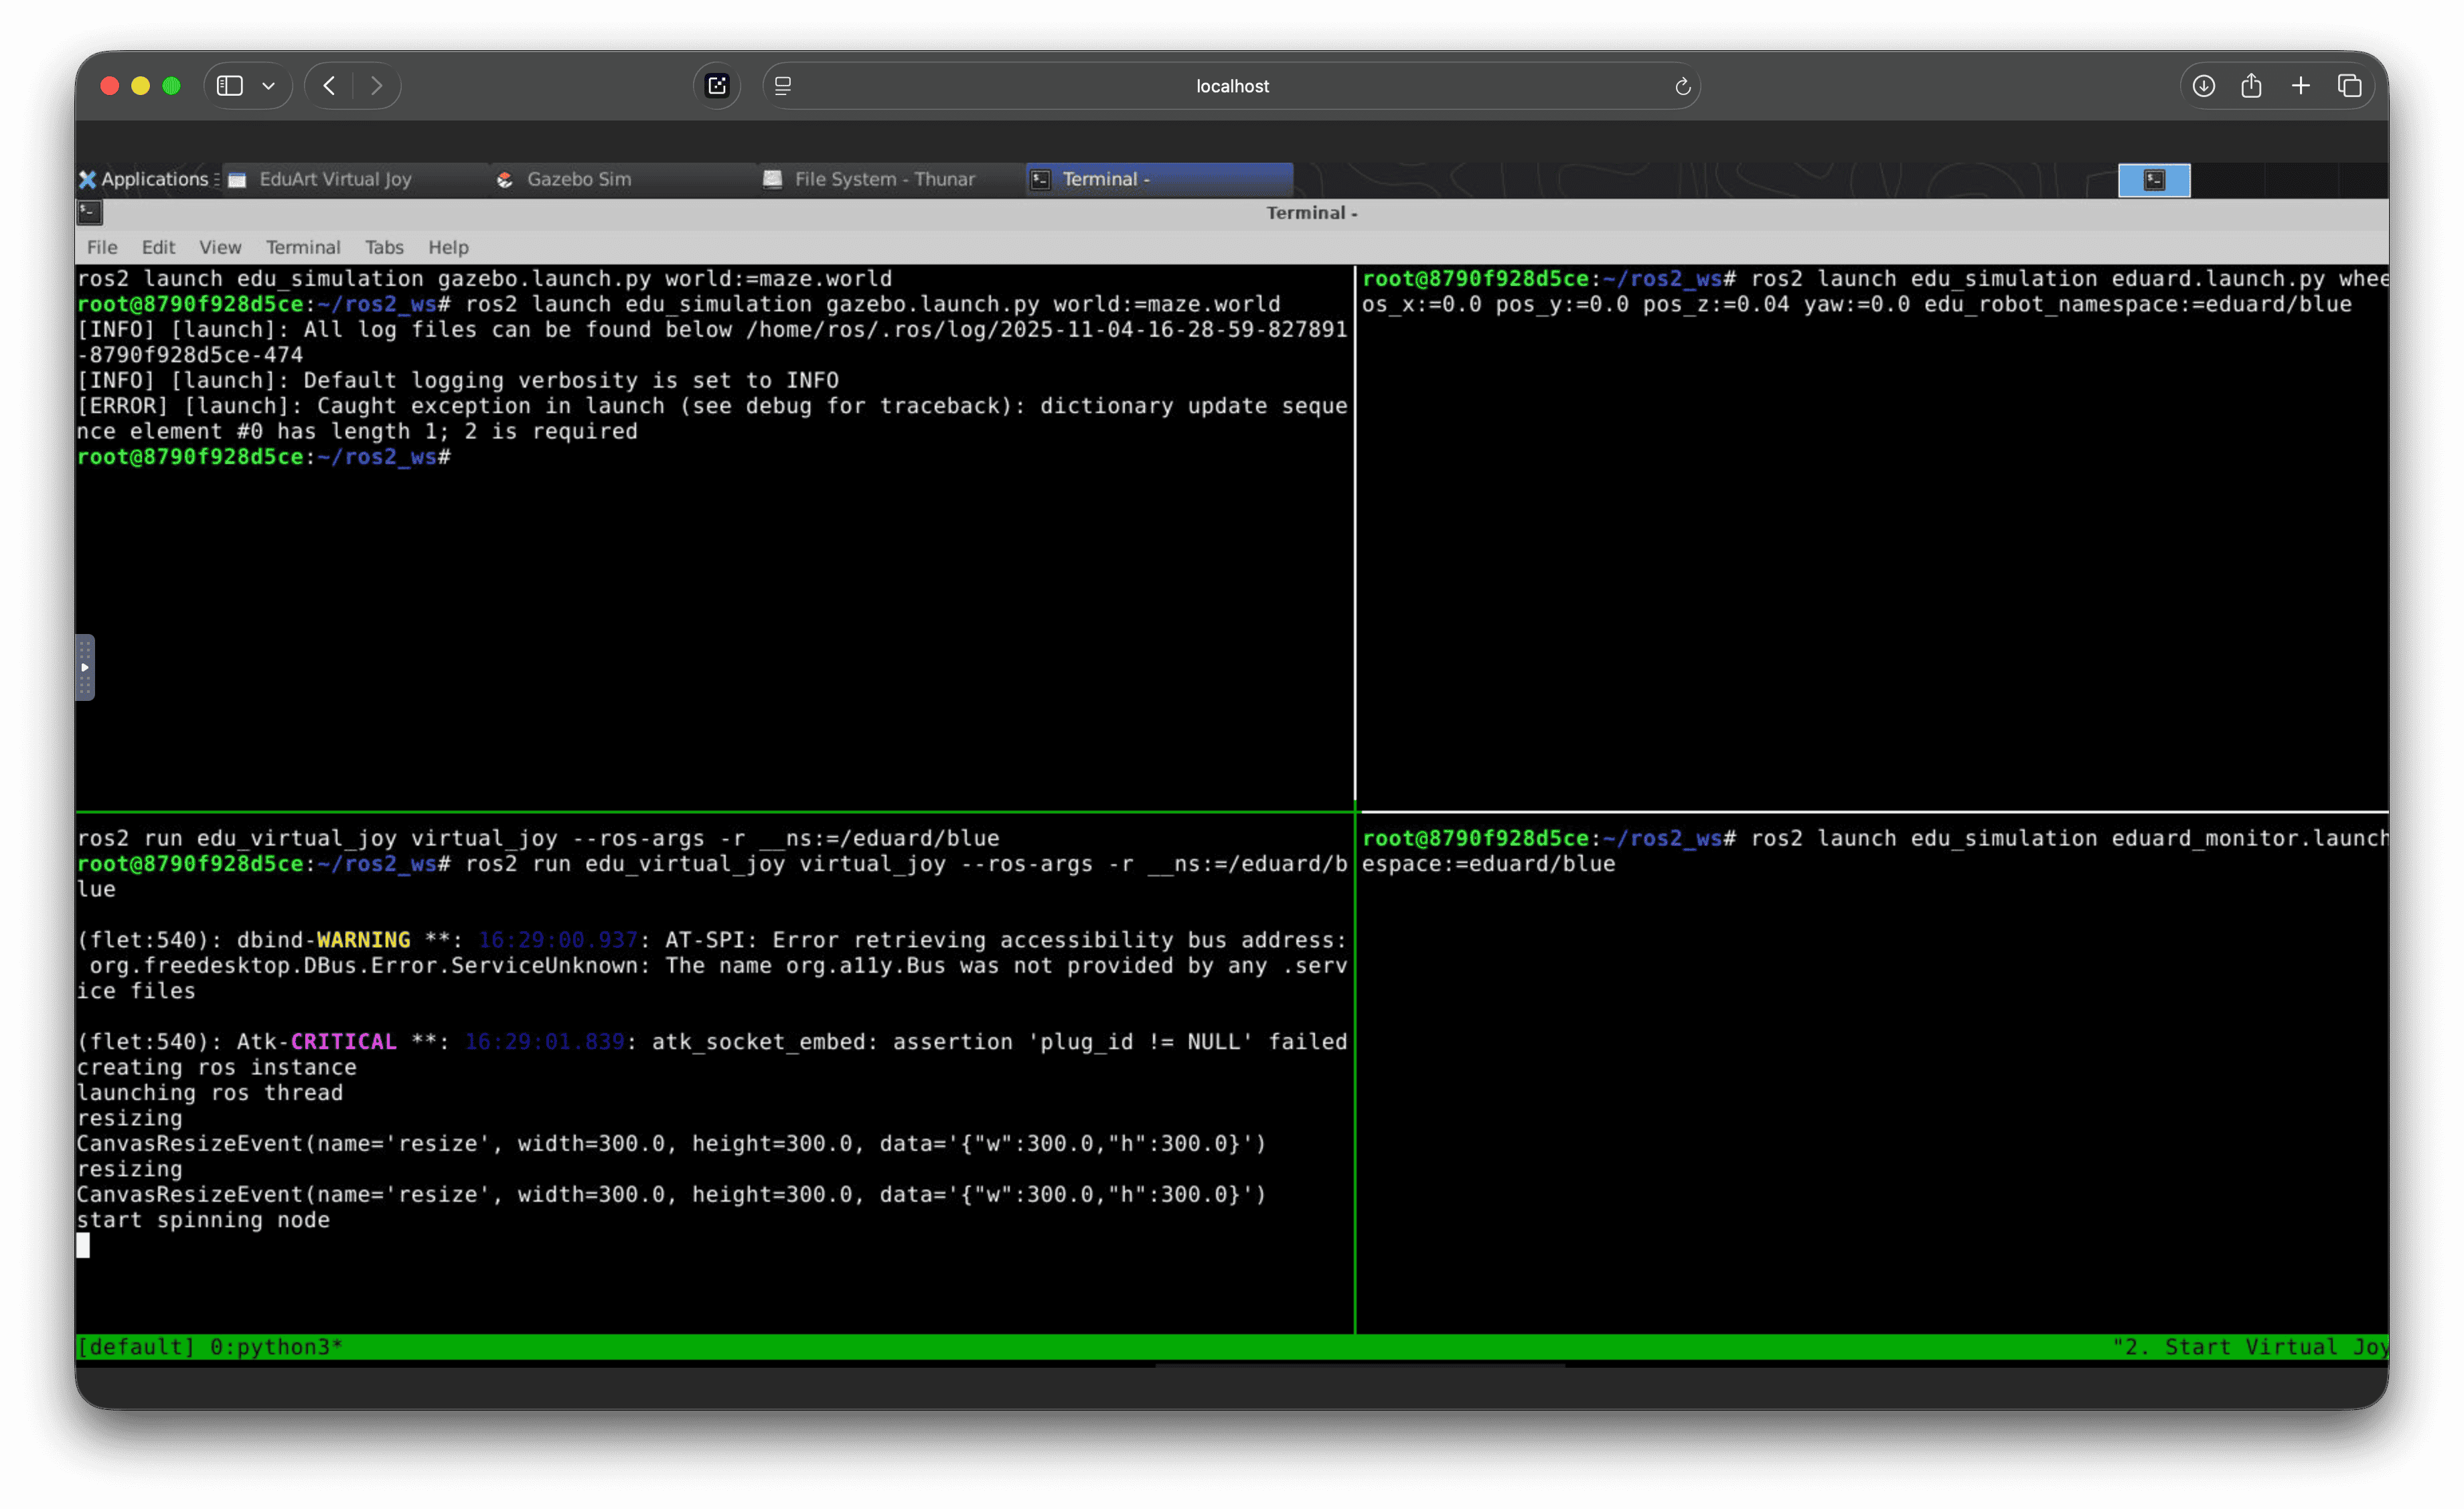Open a new Safari tab

[2300, 86]
